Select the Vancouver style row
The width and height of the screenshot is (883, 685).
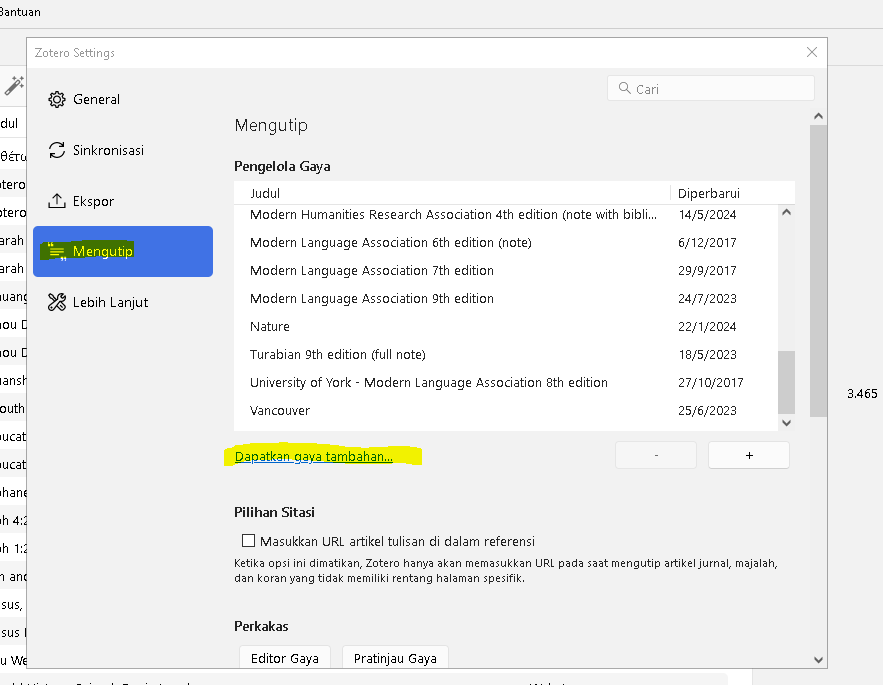click(x=506, y=411)
